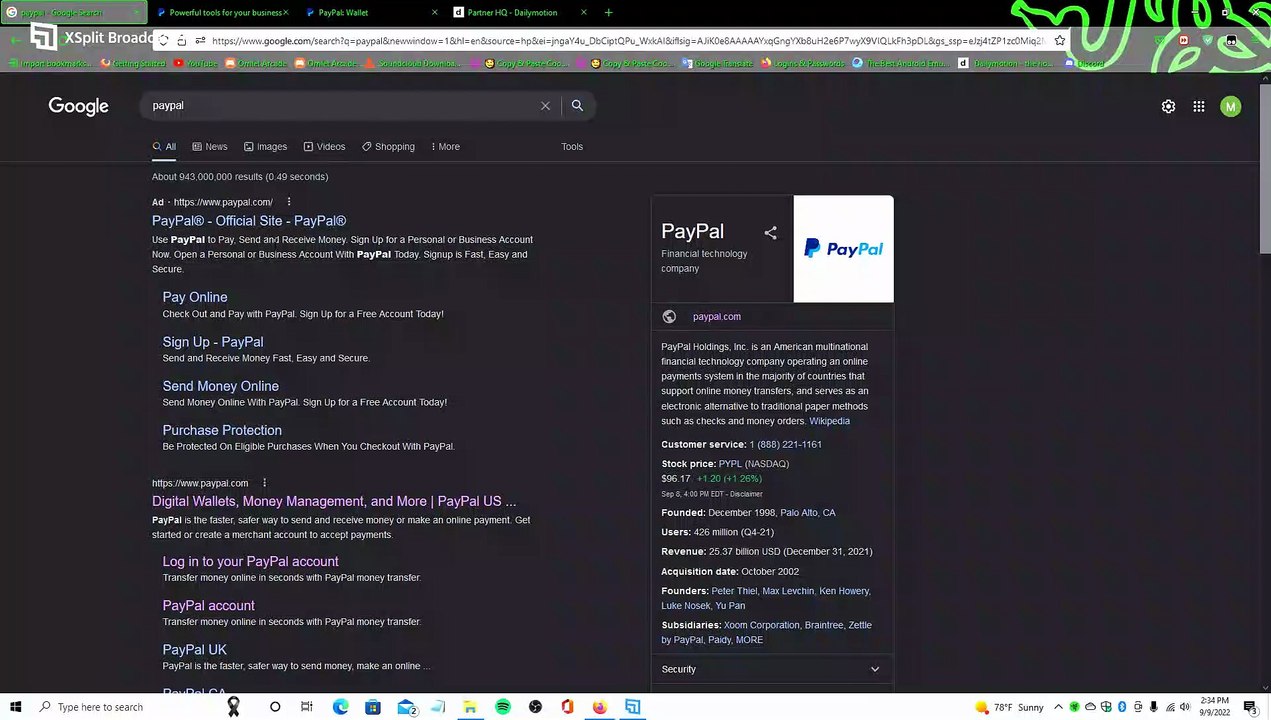This screenshot has width=1271, height=720.
Task: Expand the Security section
Action: 771,669
